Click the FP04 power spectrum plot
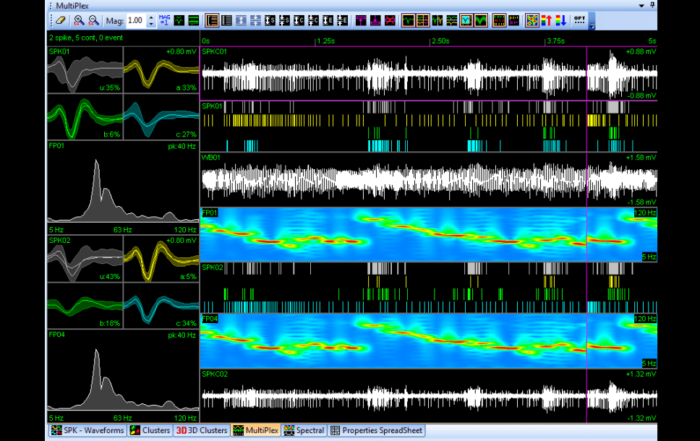 (123, 376)
